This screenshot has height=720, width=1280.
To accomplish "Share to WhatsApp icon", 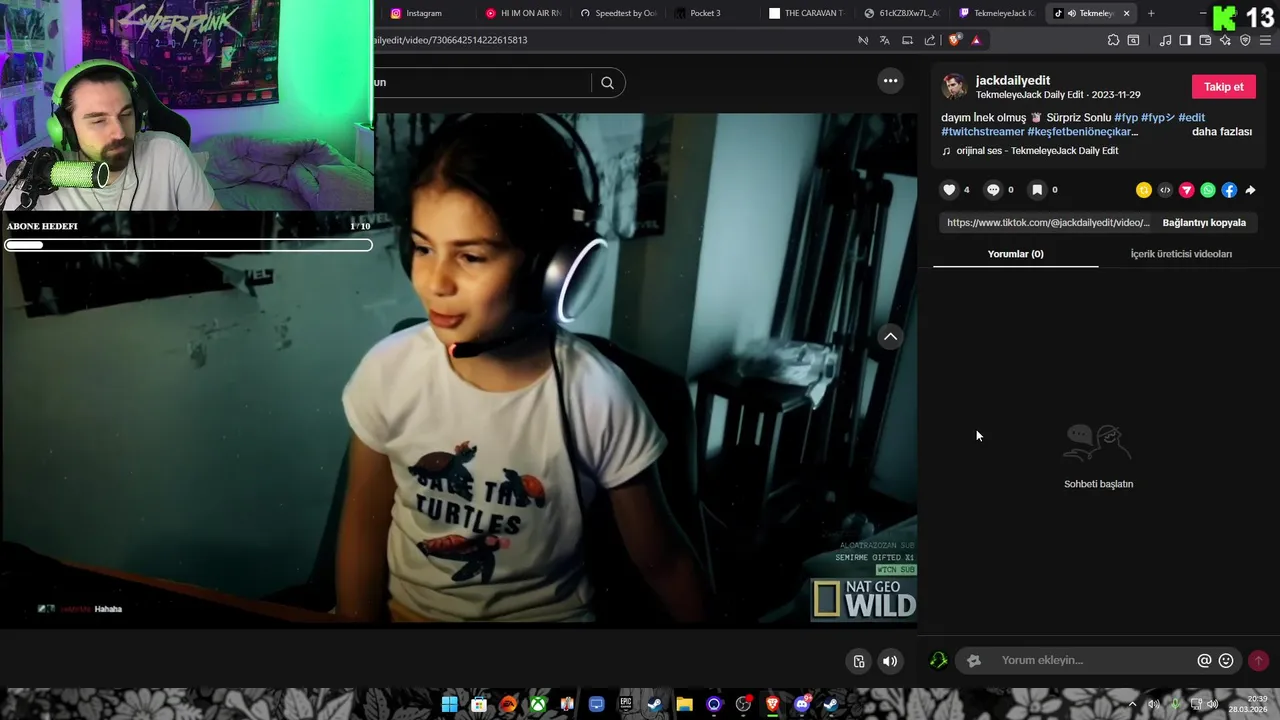I will [1208, 190].
